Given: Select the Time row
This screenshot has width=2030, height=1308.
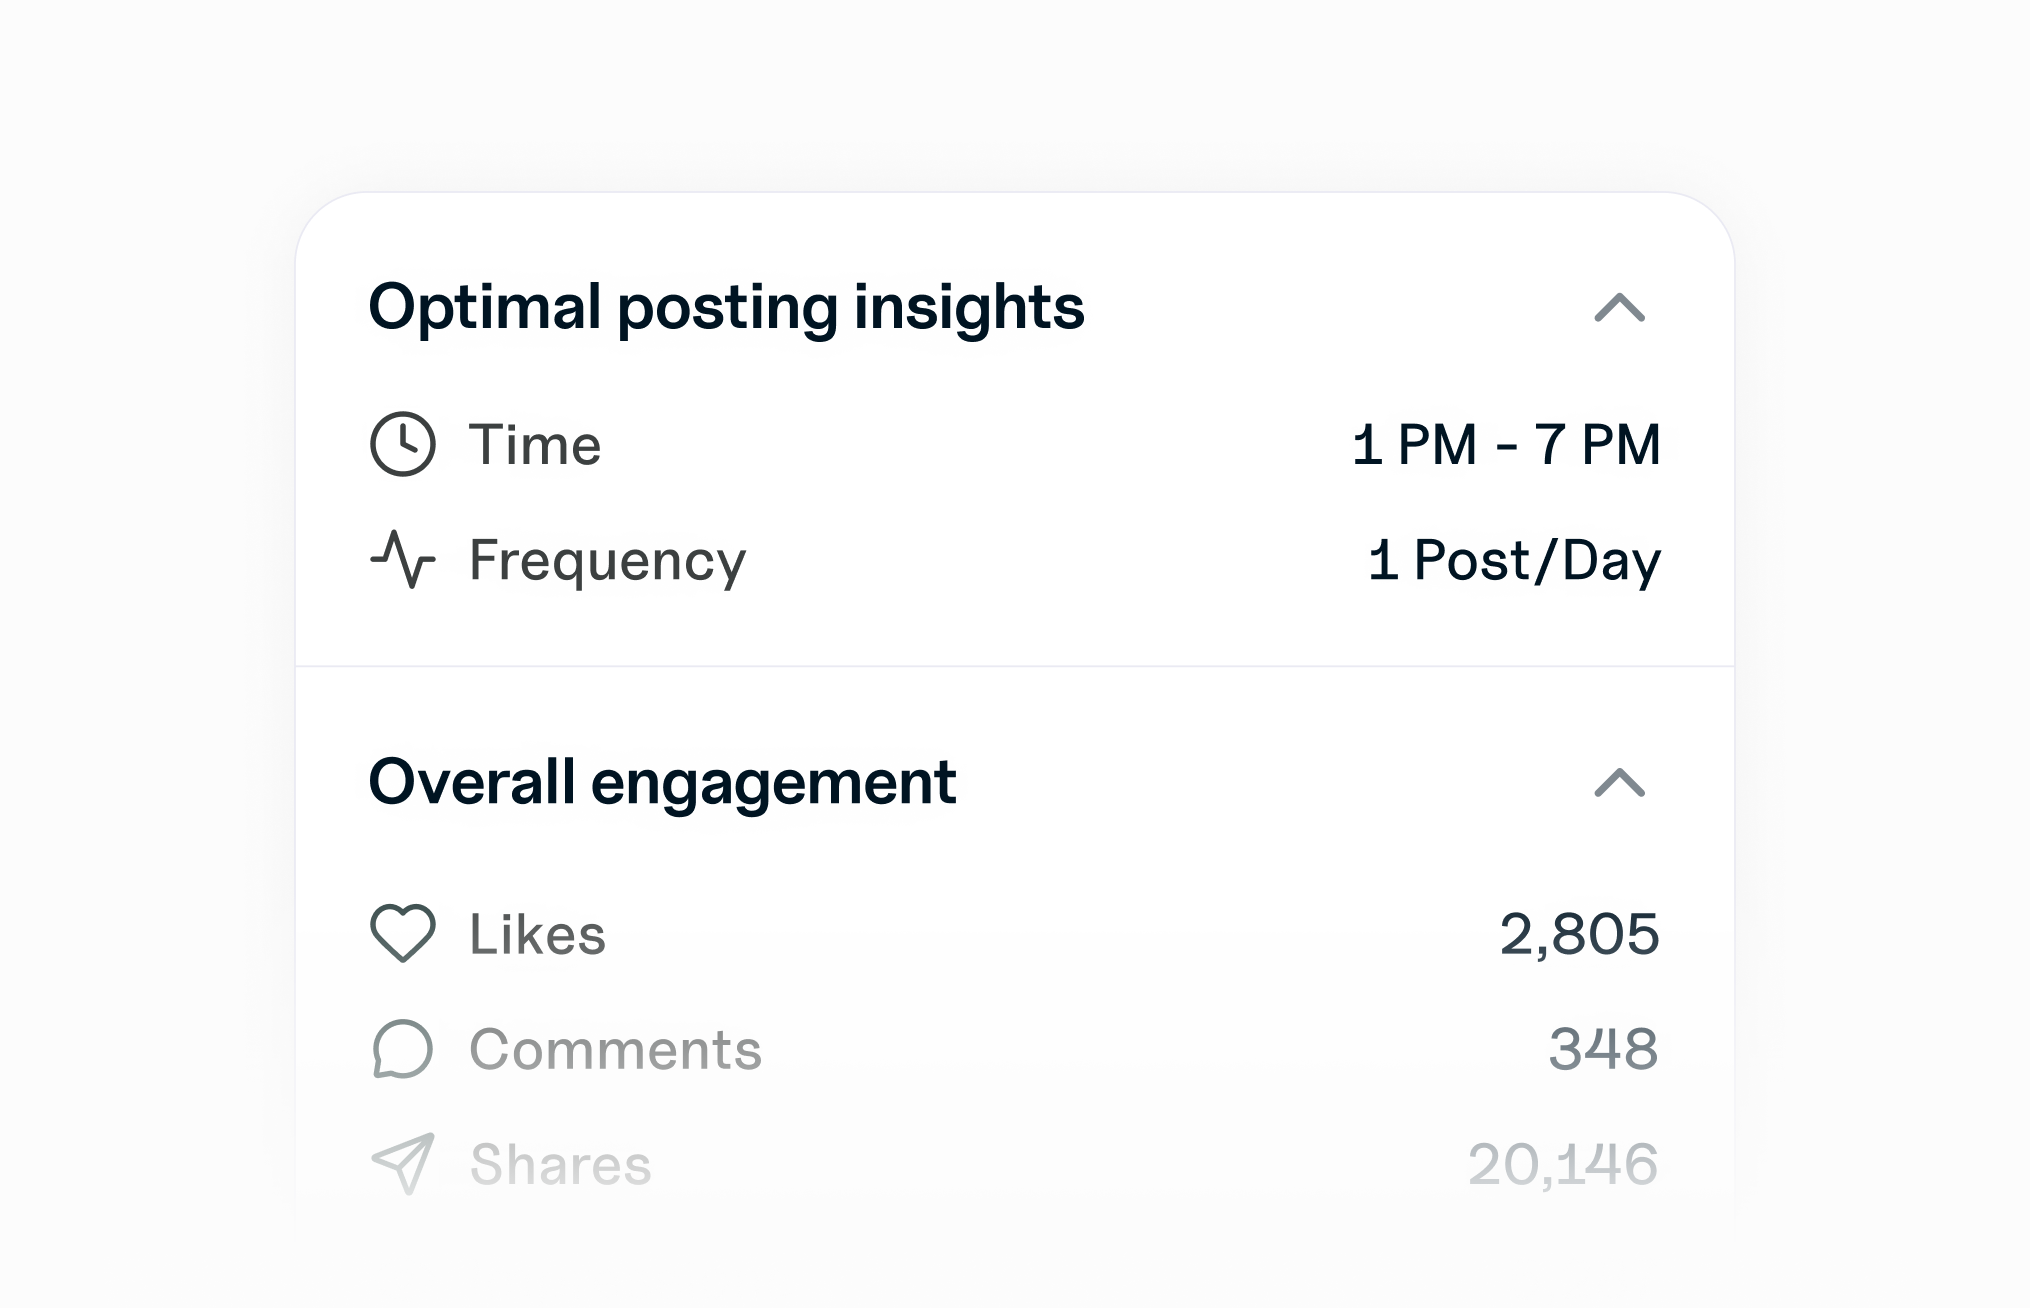Looking at the screenshot, I should click(535, 445).
